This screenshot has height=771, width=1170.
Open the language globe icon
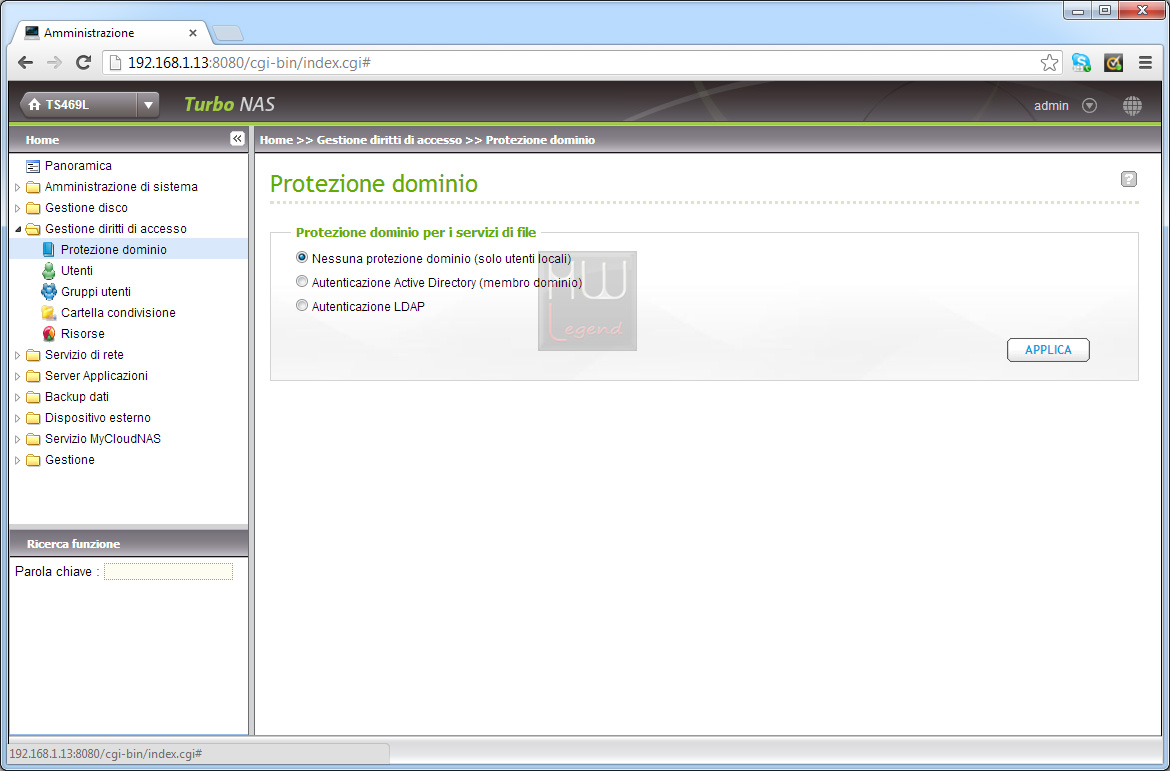(x=1132, y=106)
